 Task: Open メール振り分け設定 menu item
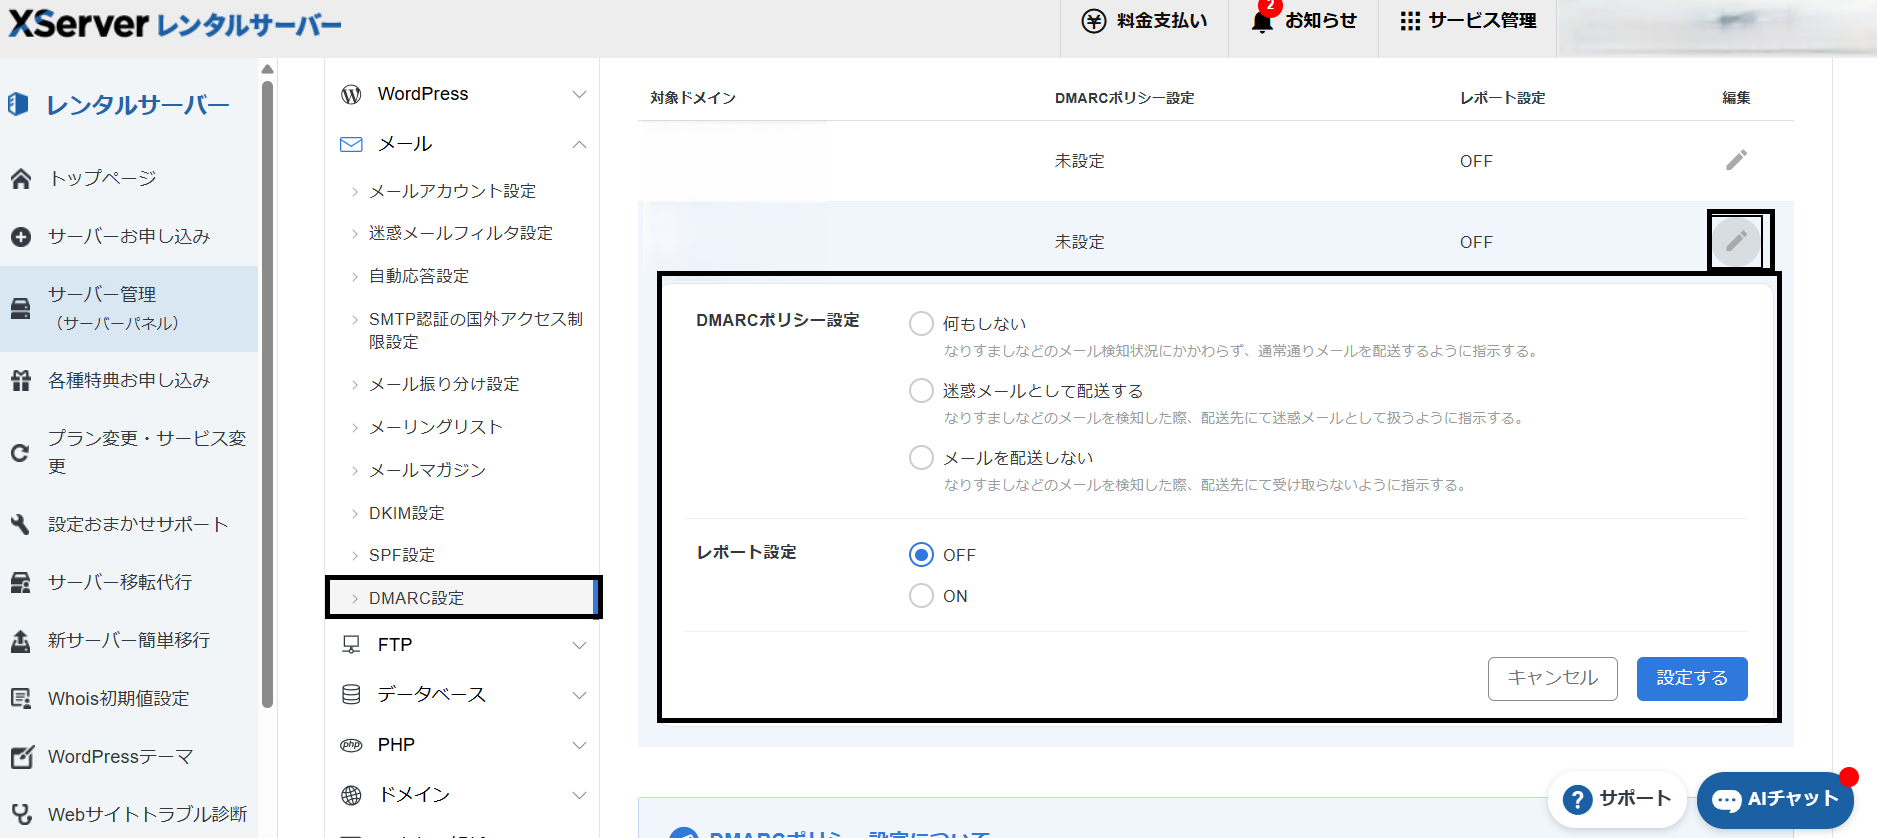[x=444, y=384]
